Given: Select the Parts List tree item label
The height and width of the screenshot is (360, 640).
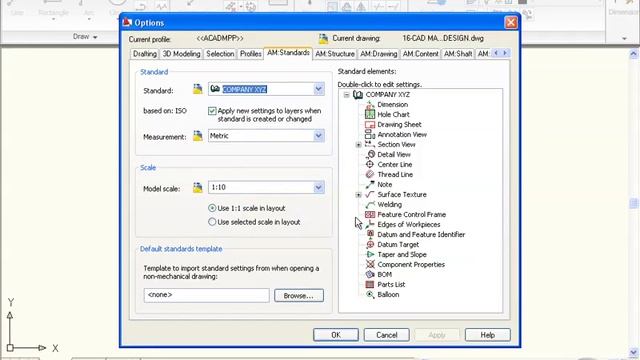Looking at the screenshot, I should coord(391,284).
